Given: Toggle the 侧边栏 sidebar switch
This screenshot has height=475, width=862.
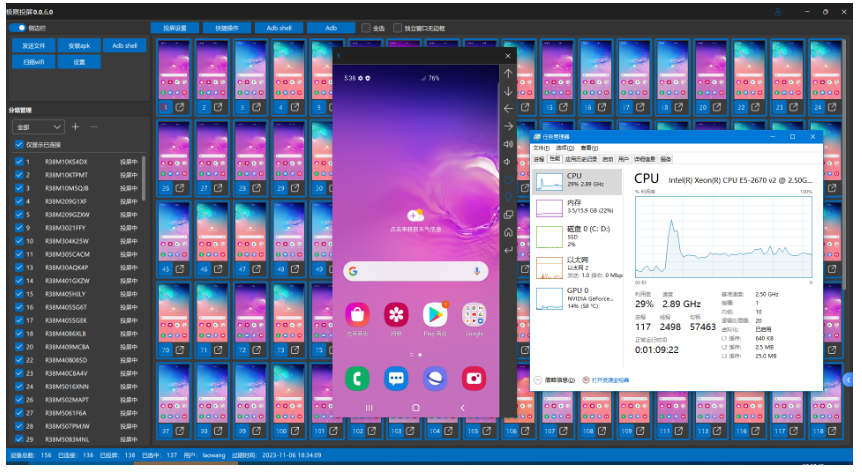Looking at the screenshot, I should coord(20,27).
